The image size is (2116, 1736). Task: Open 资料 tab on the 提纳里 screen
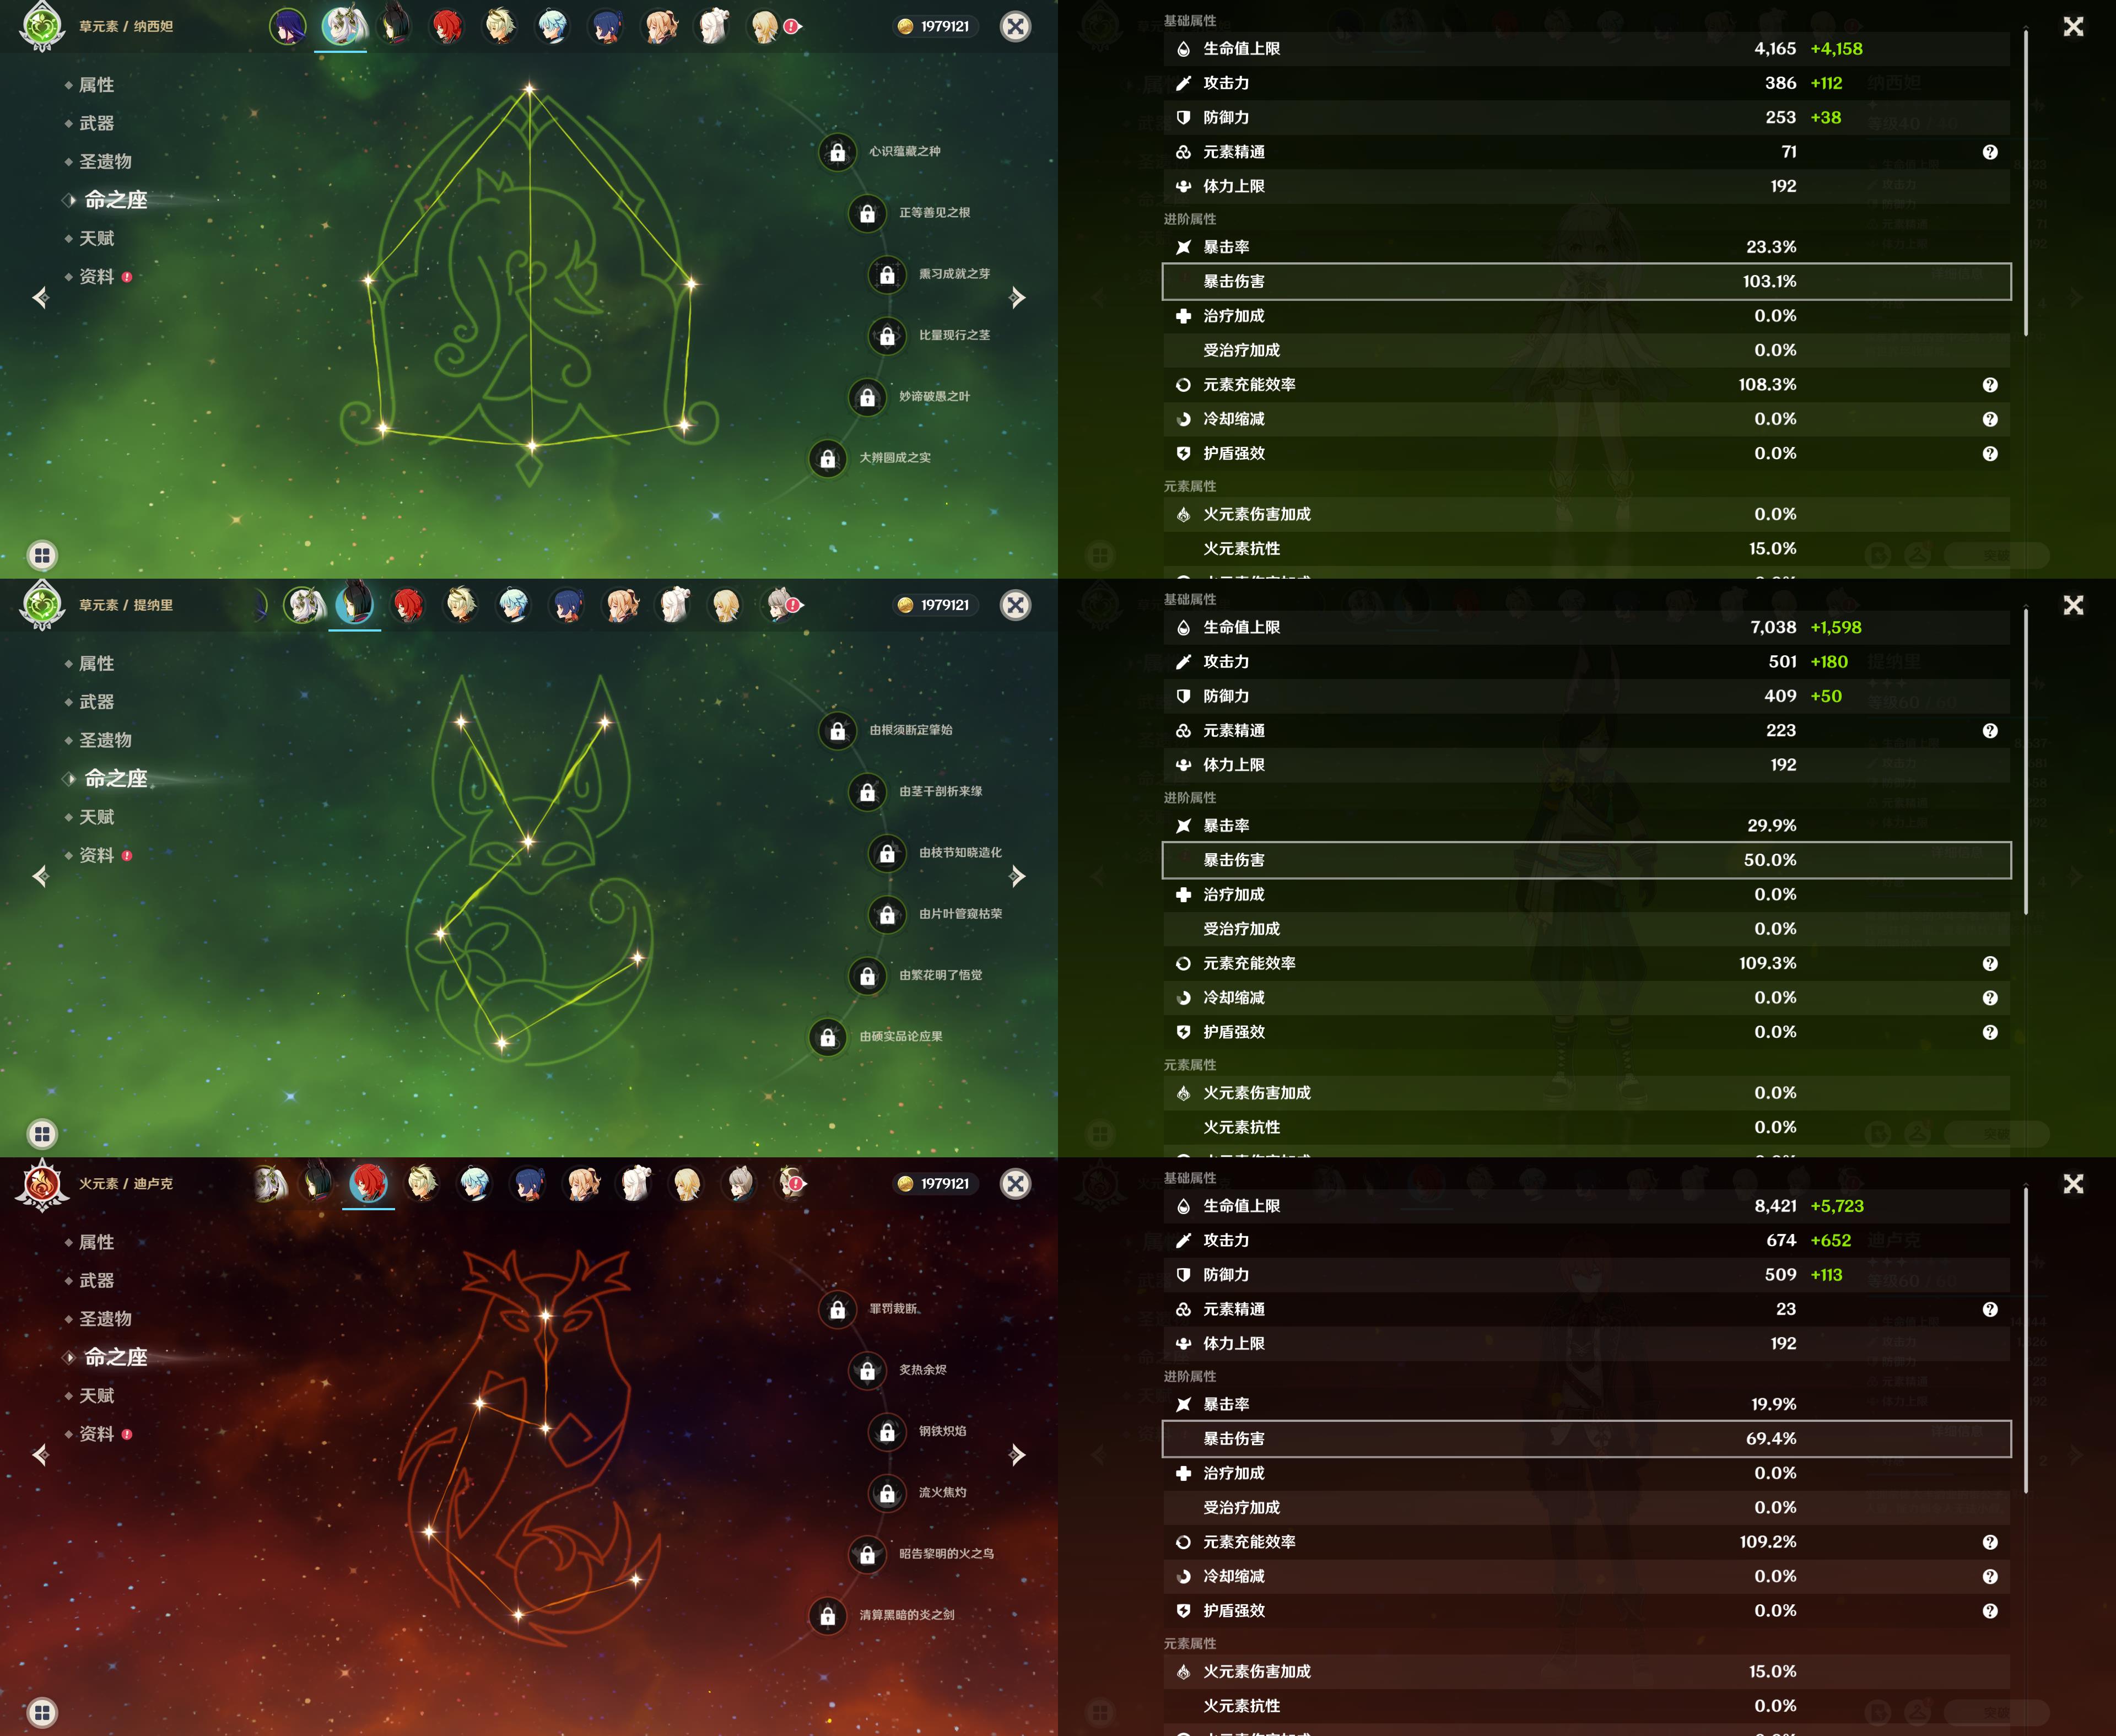[x=97, y=855]
